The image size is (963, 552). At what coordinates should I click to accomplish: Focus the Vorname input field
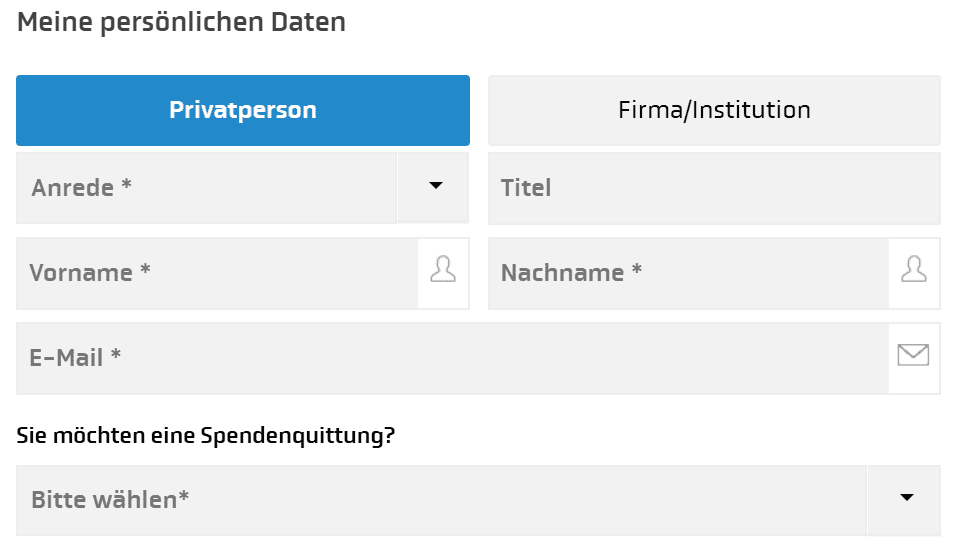click(x=218, y=273)
